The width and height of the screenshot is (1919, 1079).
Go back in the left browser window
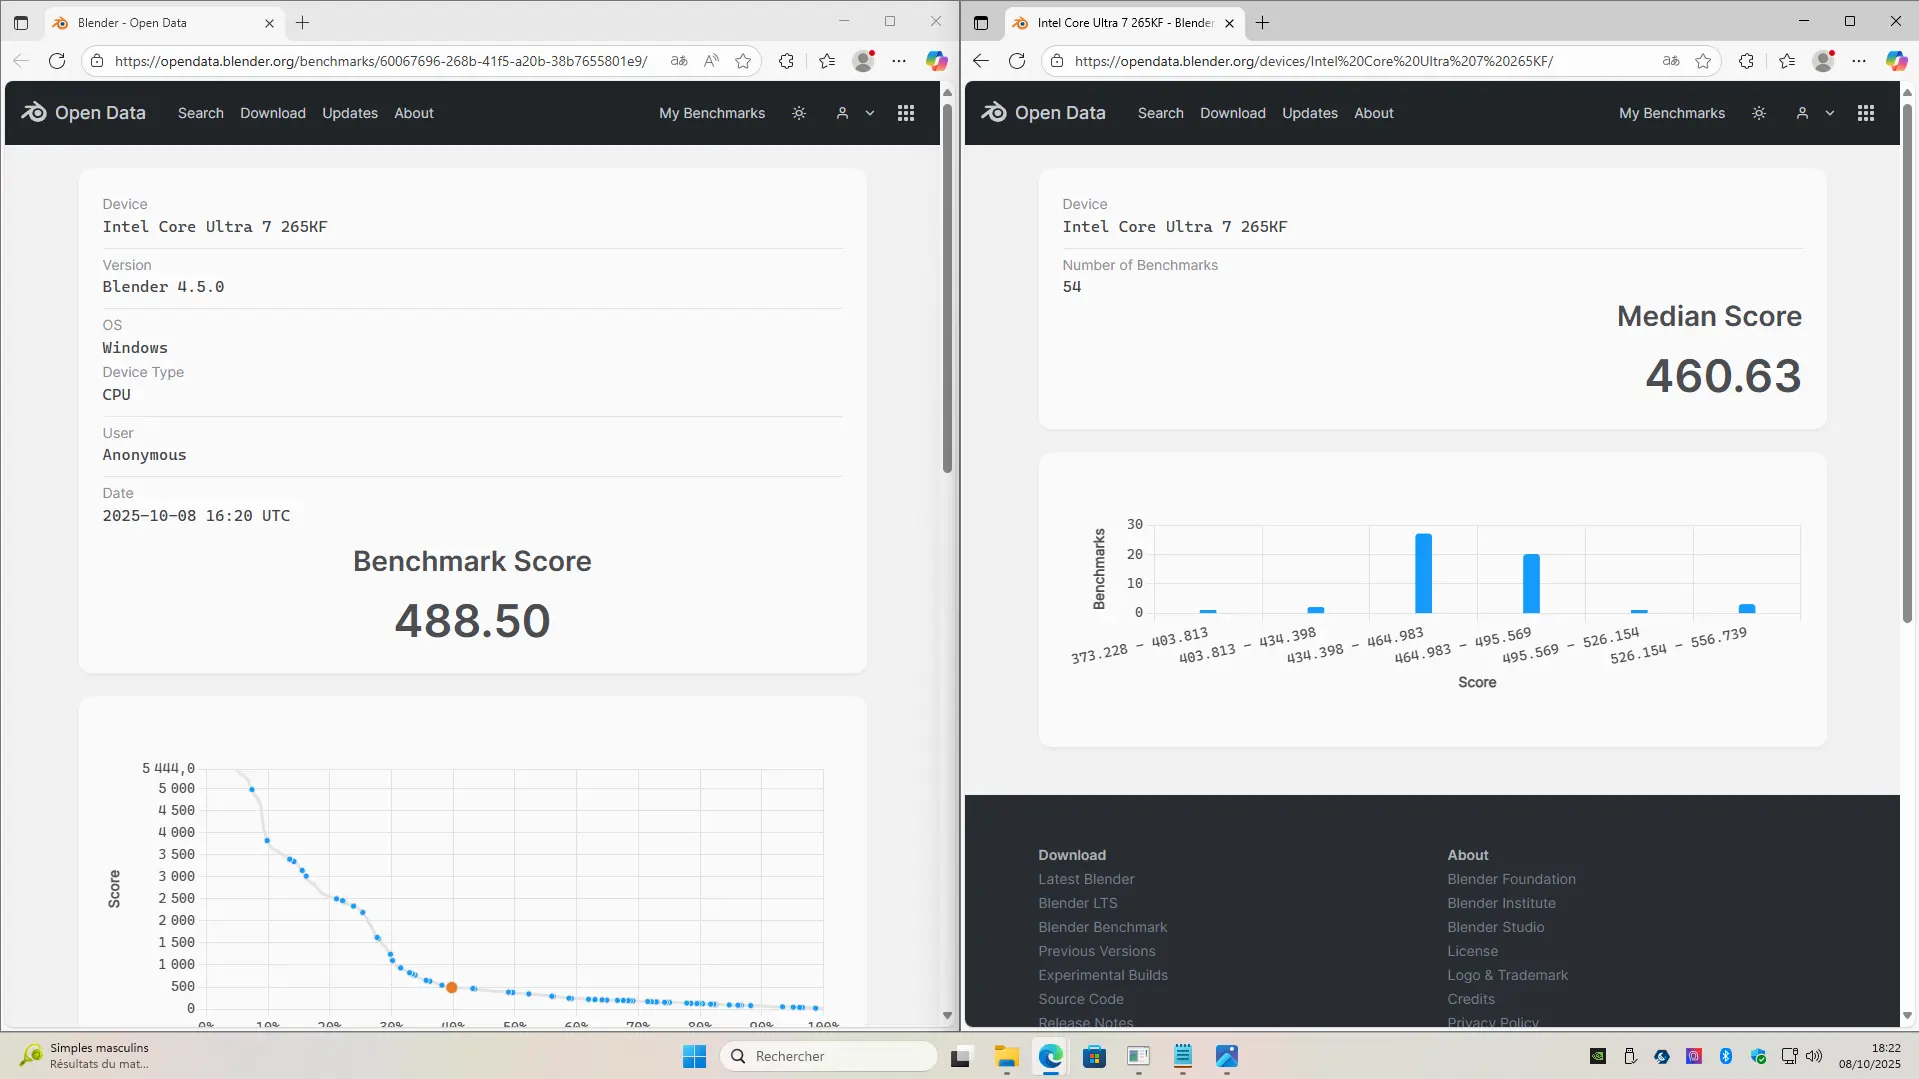pos(21,61)
